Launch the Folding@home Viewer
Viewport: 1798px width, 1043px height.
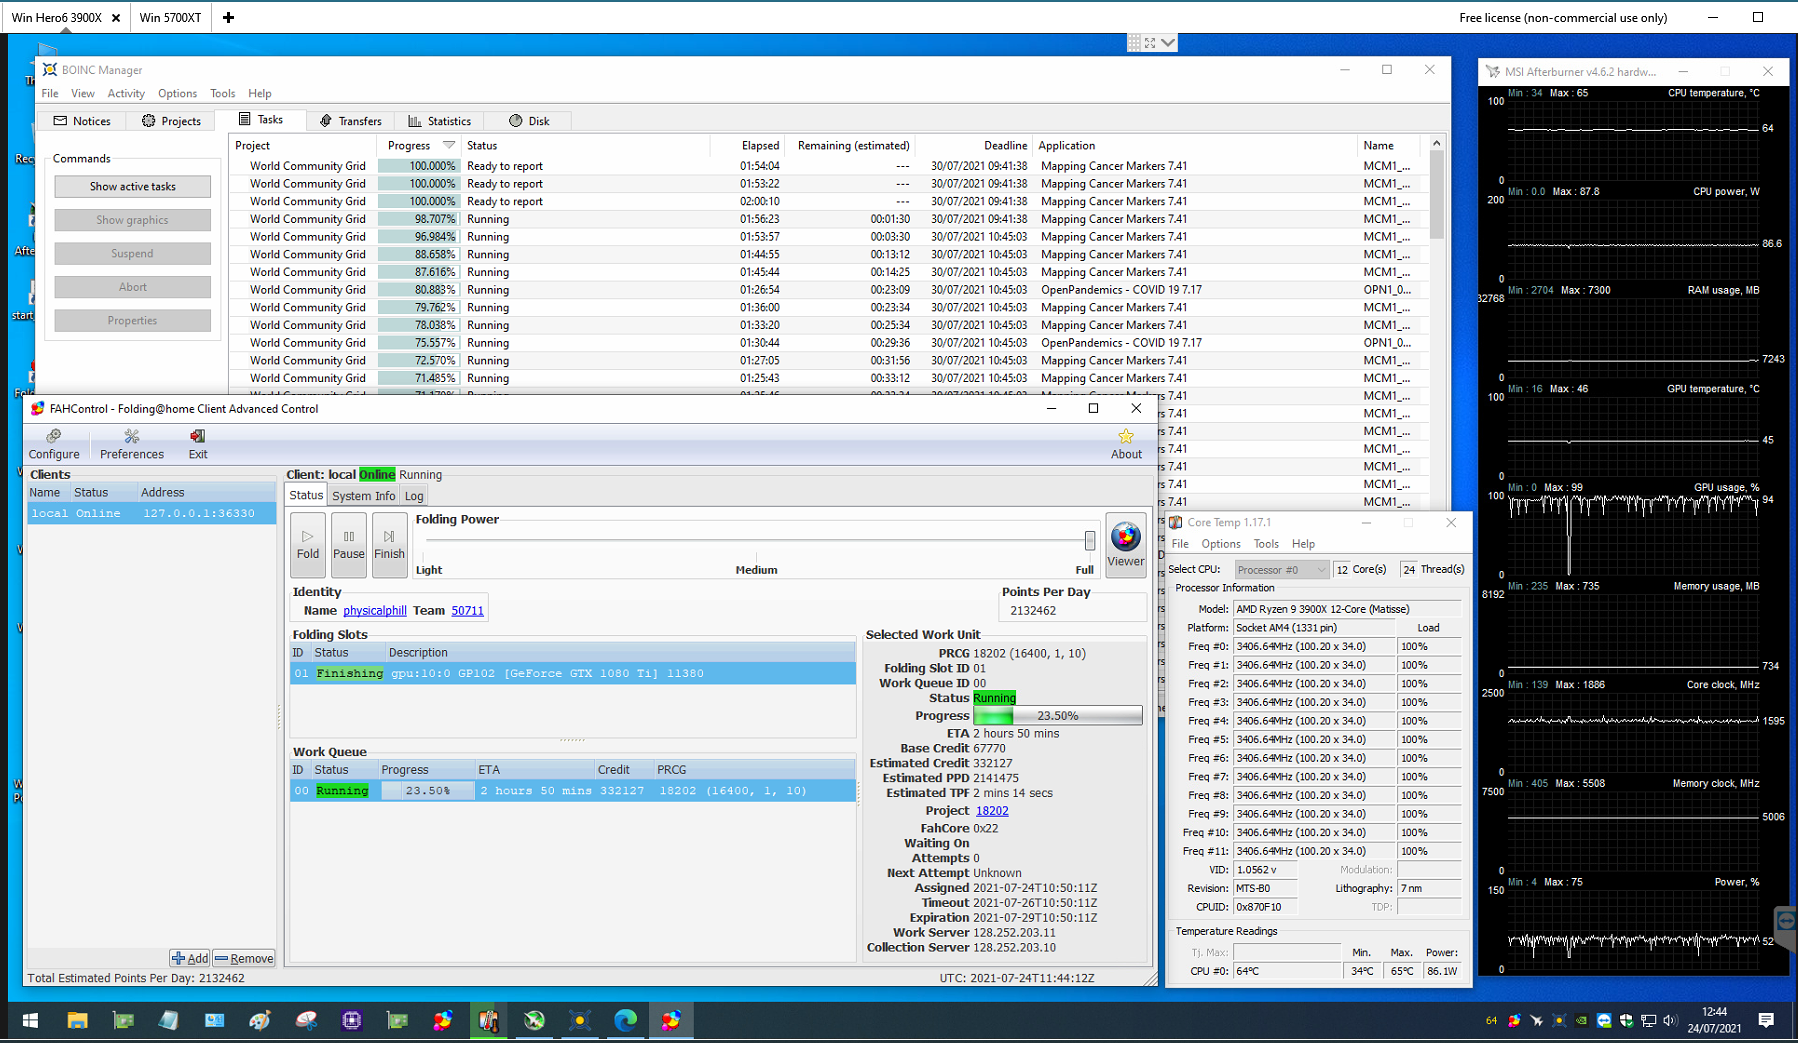click(x=1125, y=545)
